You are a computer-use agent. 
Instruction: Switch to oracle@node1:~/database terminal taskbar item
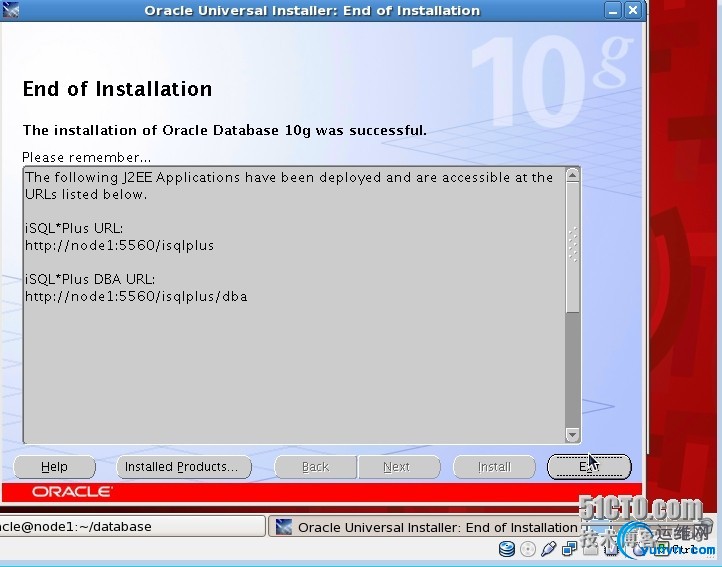click(132, 526)
